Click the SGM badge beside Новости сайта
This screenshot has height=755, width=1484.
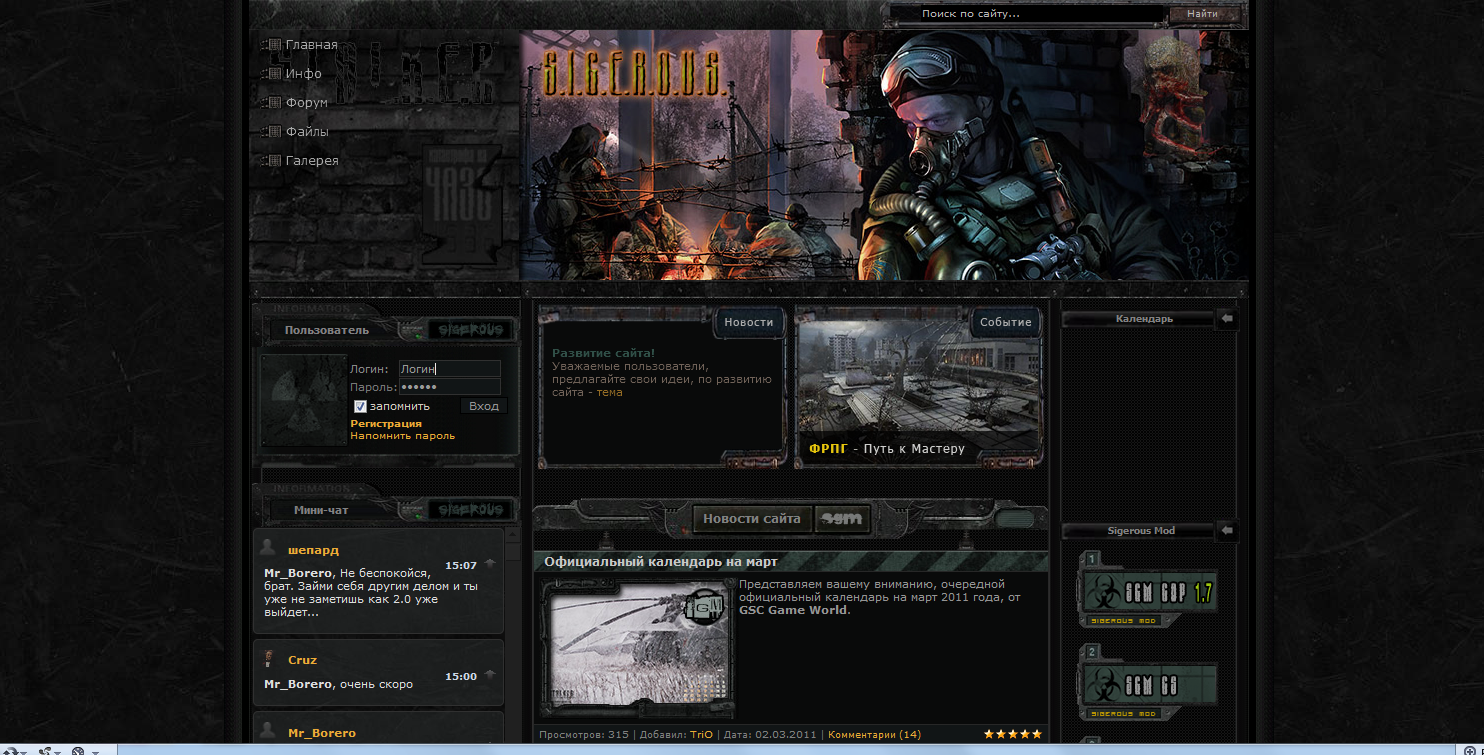coord(841,518)
